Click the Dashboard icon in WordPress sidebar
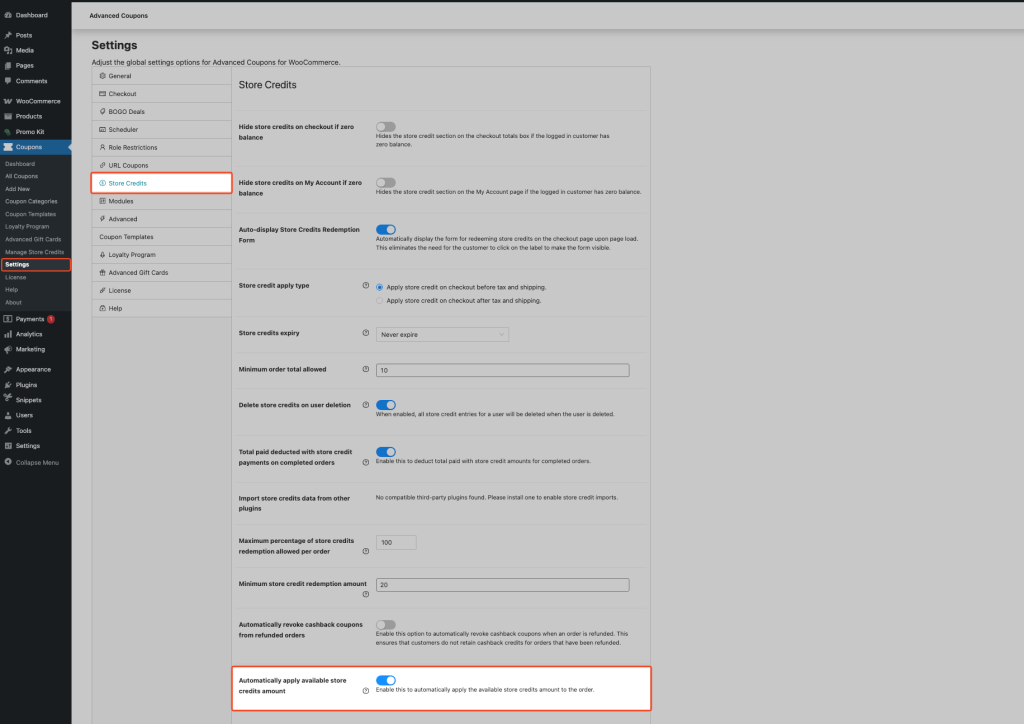This screenshot has height=724, width=1024. (8, 15)
